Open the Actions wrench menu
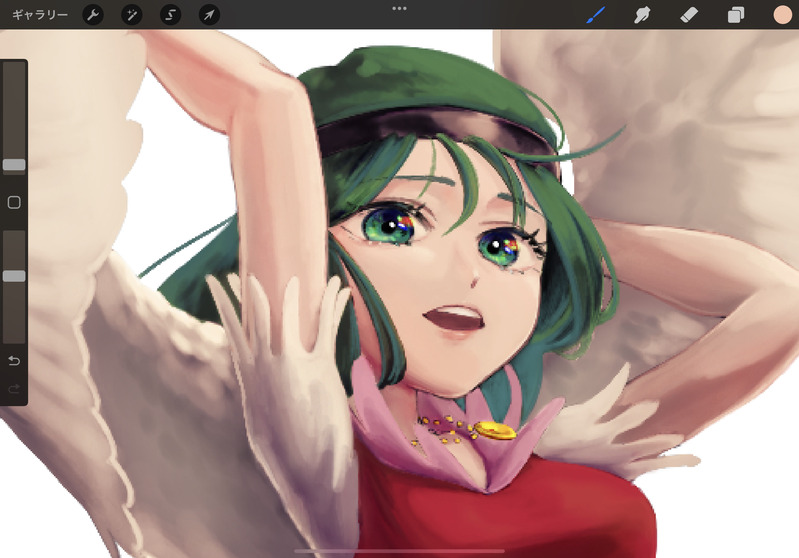 pos(93,15)
